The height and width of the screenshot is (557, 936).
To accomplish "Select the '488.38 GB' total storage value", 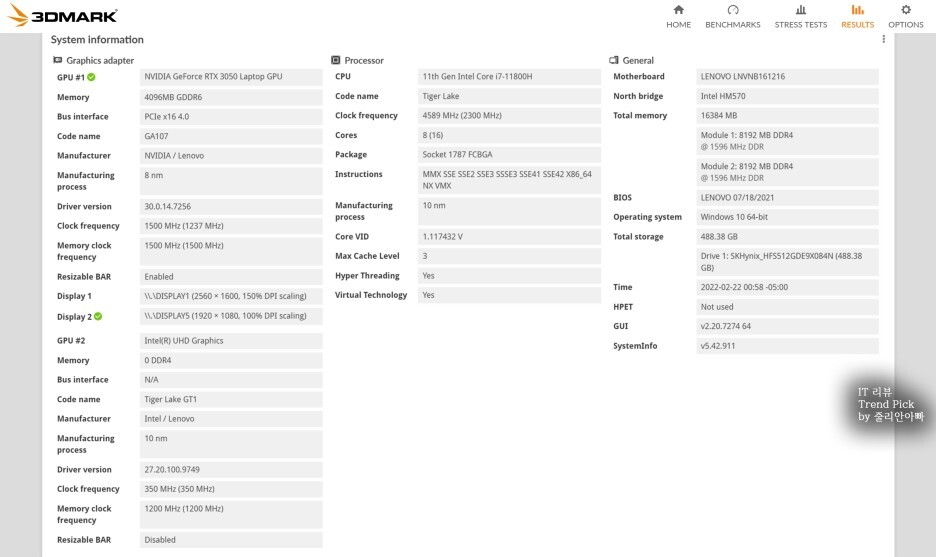I will tap(787, 237).
